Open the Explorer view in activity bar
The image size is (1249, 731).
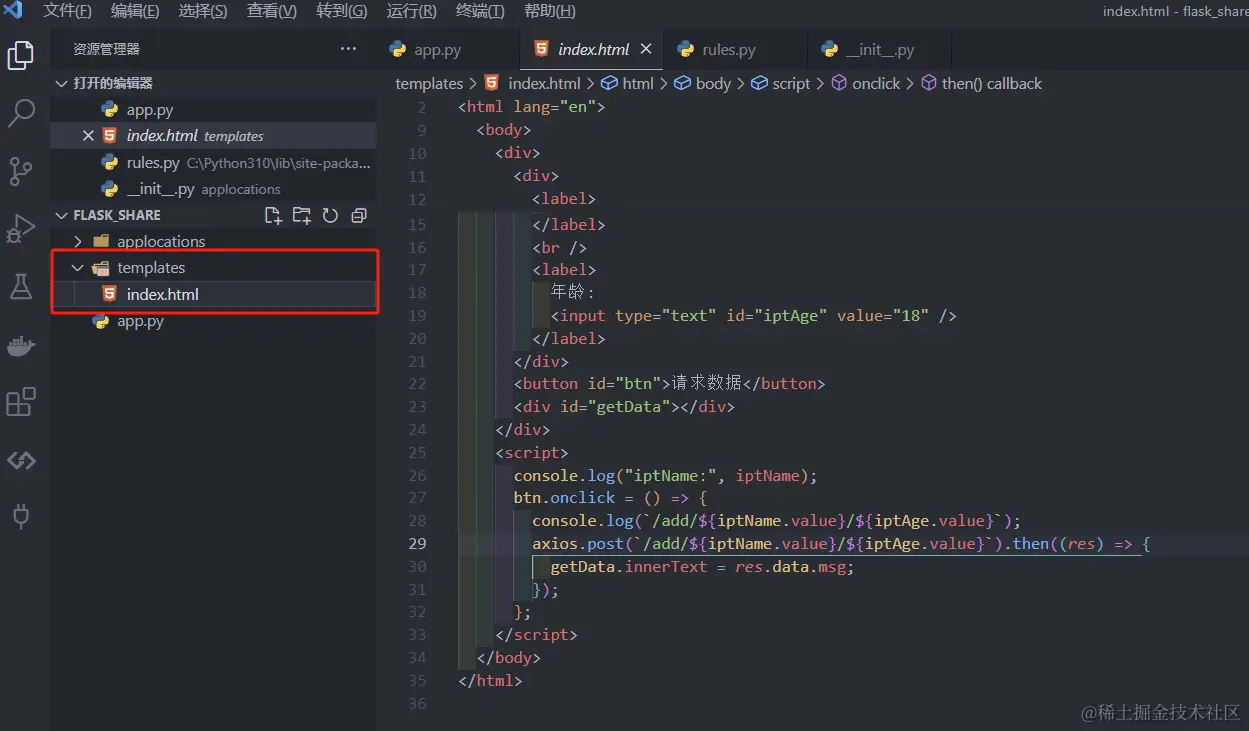[x=21, y=56]
